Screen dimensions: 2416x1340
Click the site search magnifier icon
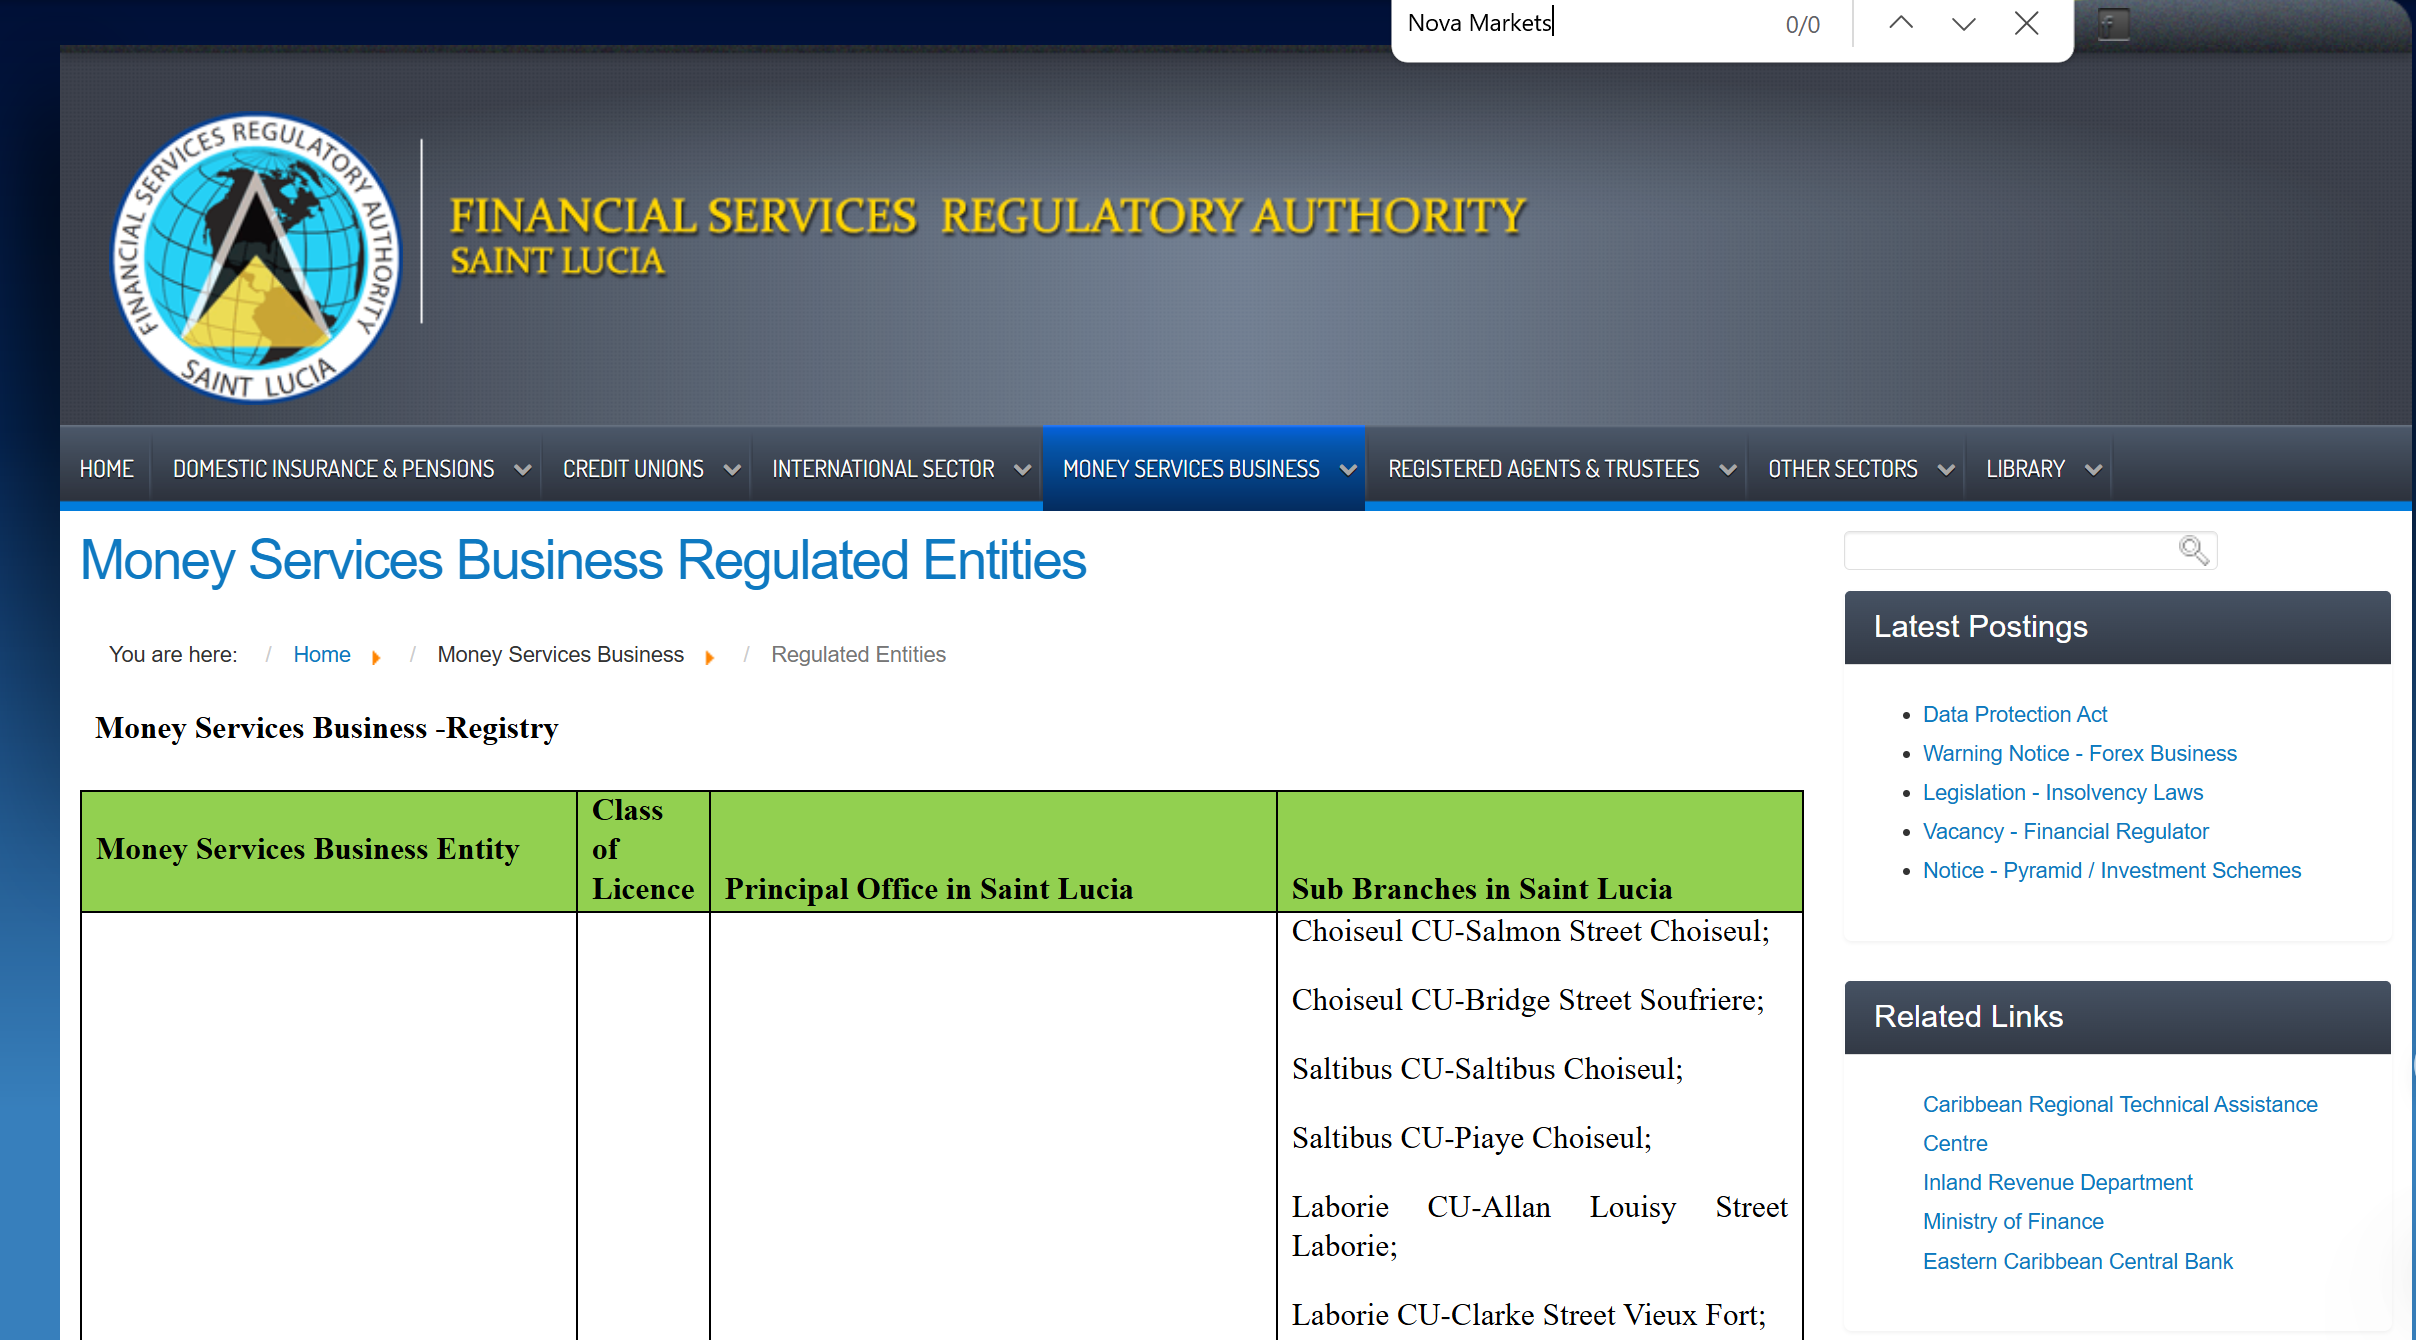(x=2193, y=549)
